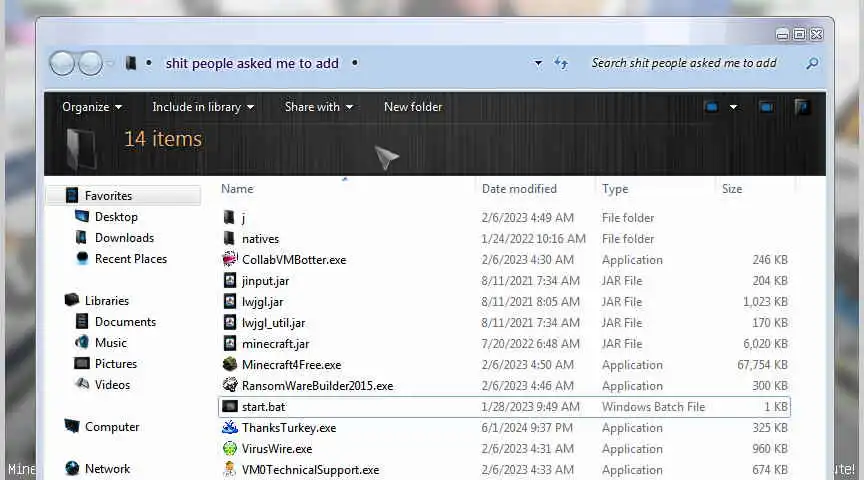This screenshot has height=480, width=864.
Task: Open Pictures library
Action: click(x=116, y=364)
